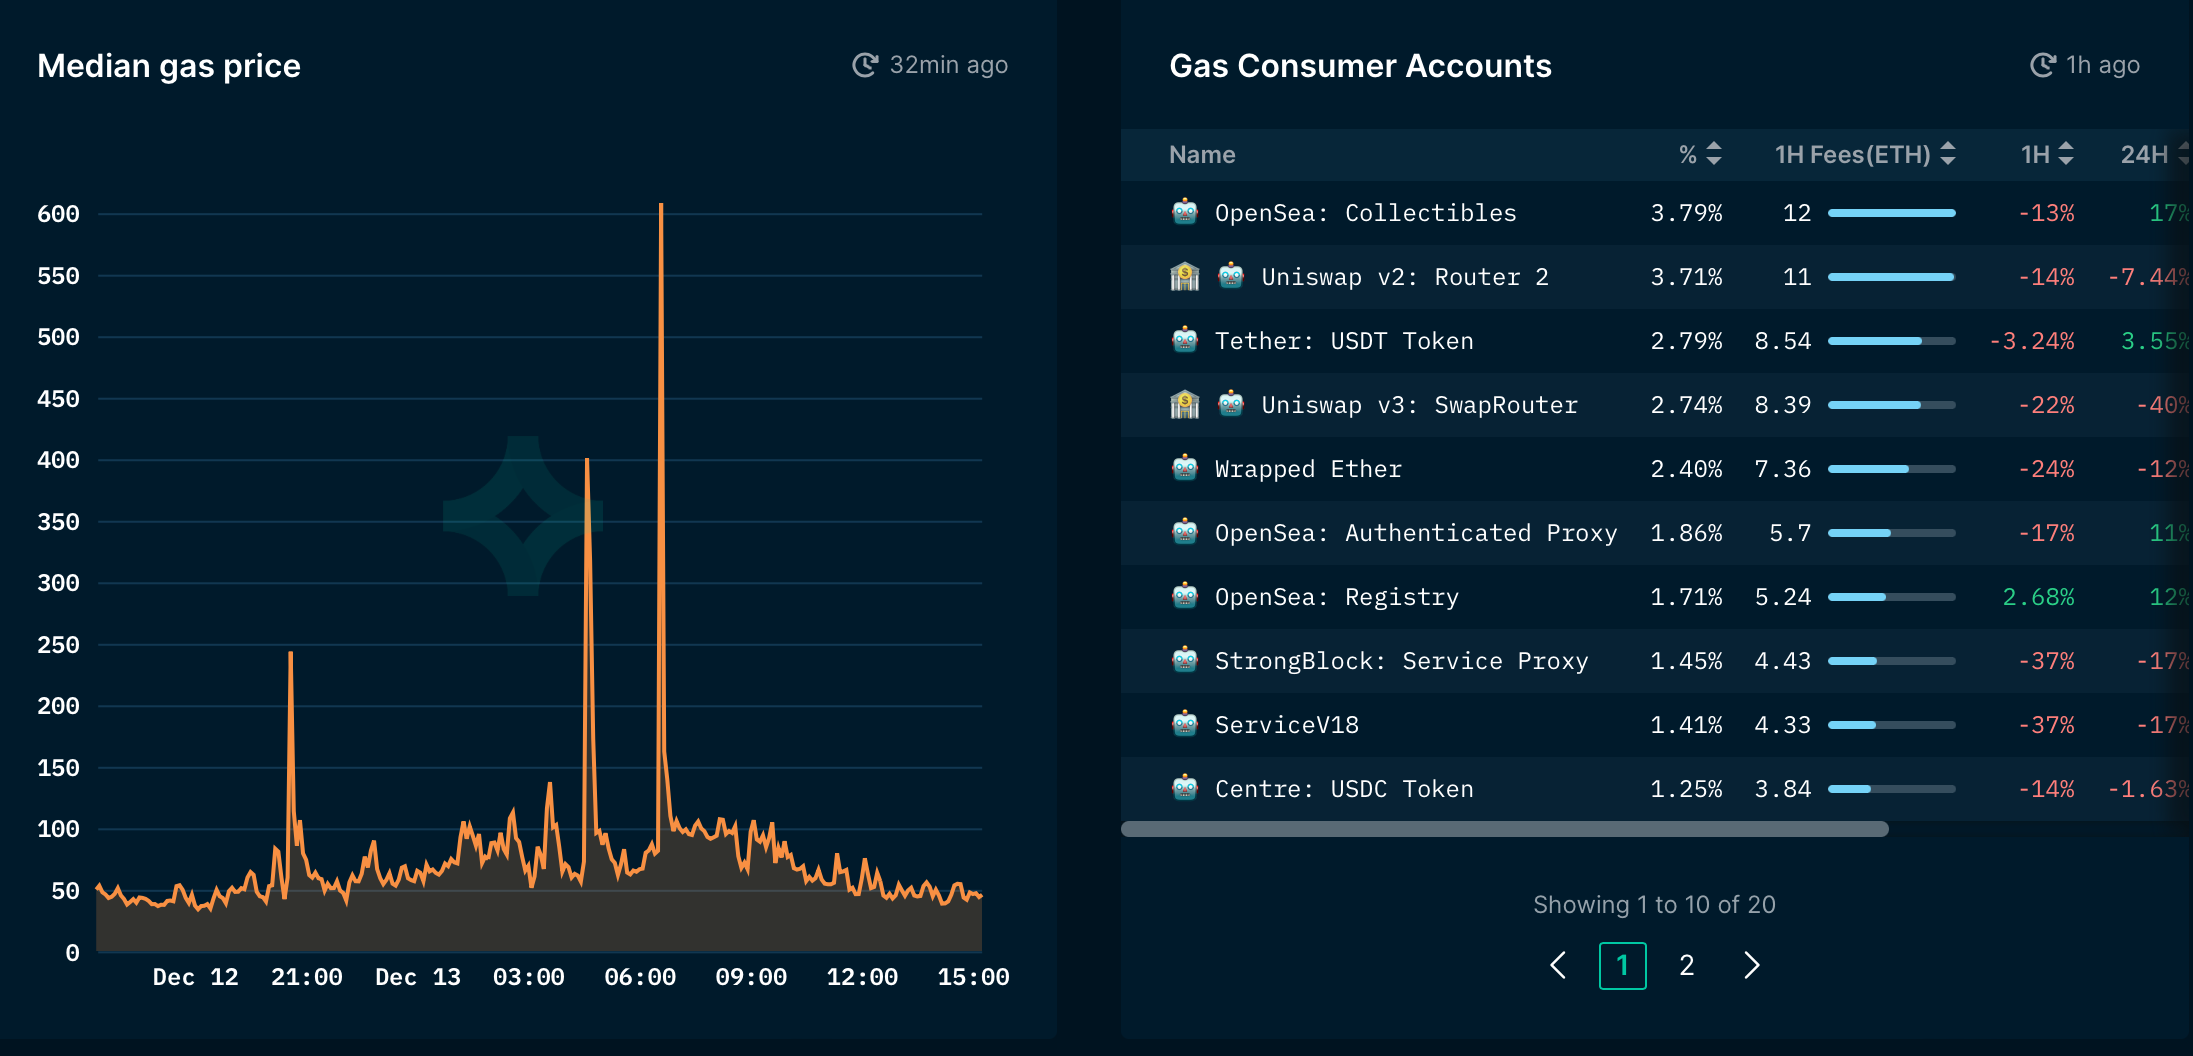The width and height of the screenshot is (2193, 1056).
Task: Go to next page arrow
Action: pyautogui.click(x=1751, y=965)
